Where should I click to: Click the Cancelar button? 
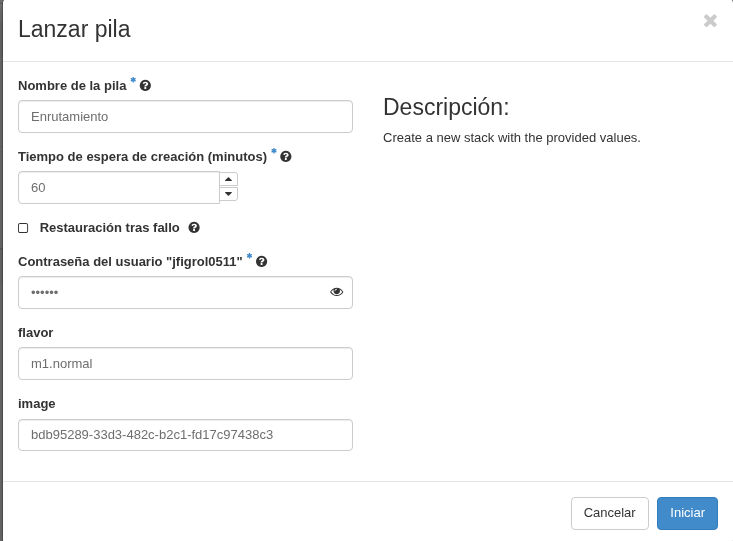tap(610, 513)
